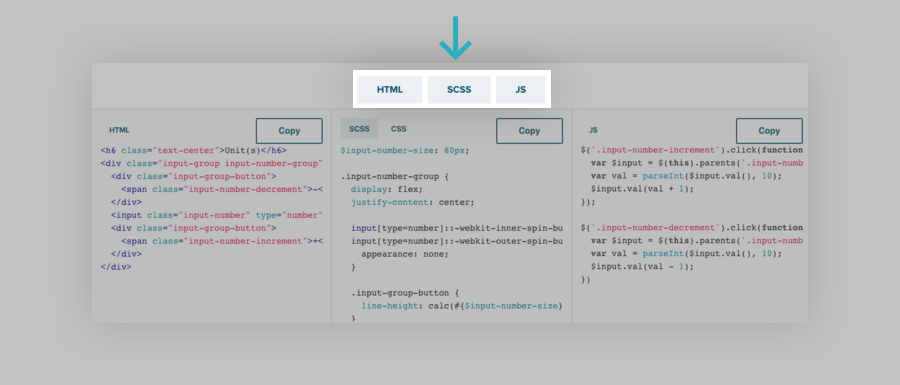
Task: Click the $input.val(val - 1) line
Action: coord(642,267)
